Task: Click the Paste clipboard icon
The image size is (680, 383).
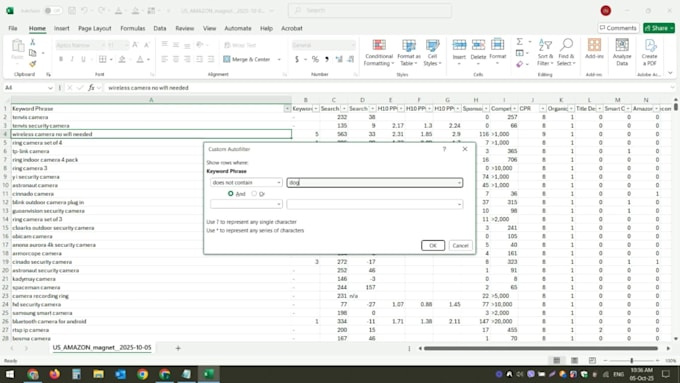Action: [x=18, y=46]
